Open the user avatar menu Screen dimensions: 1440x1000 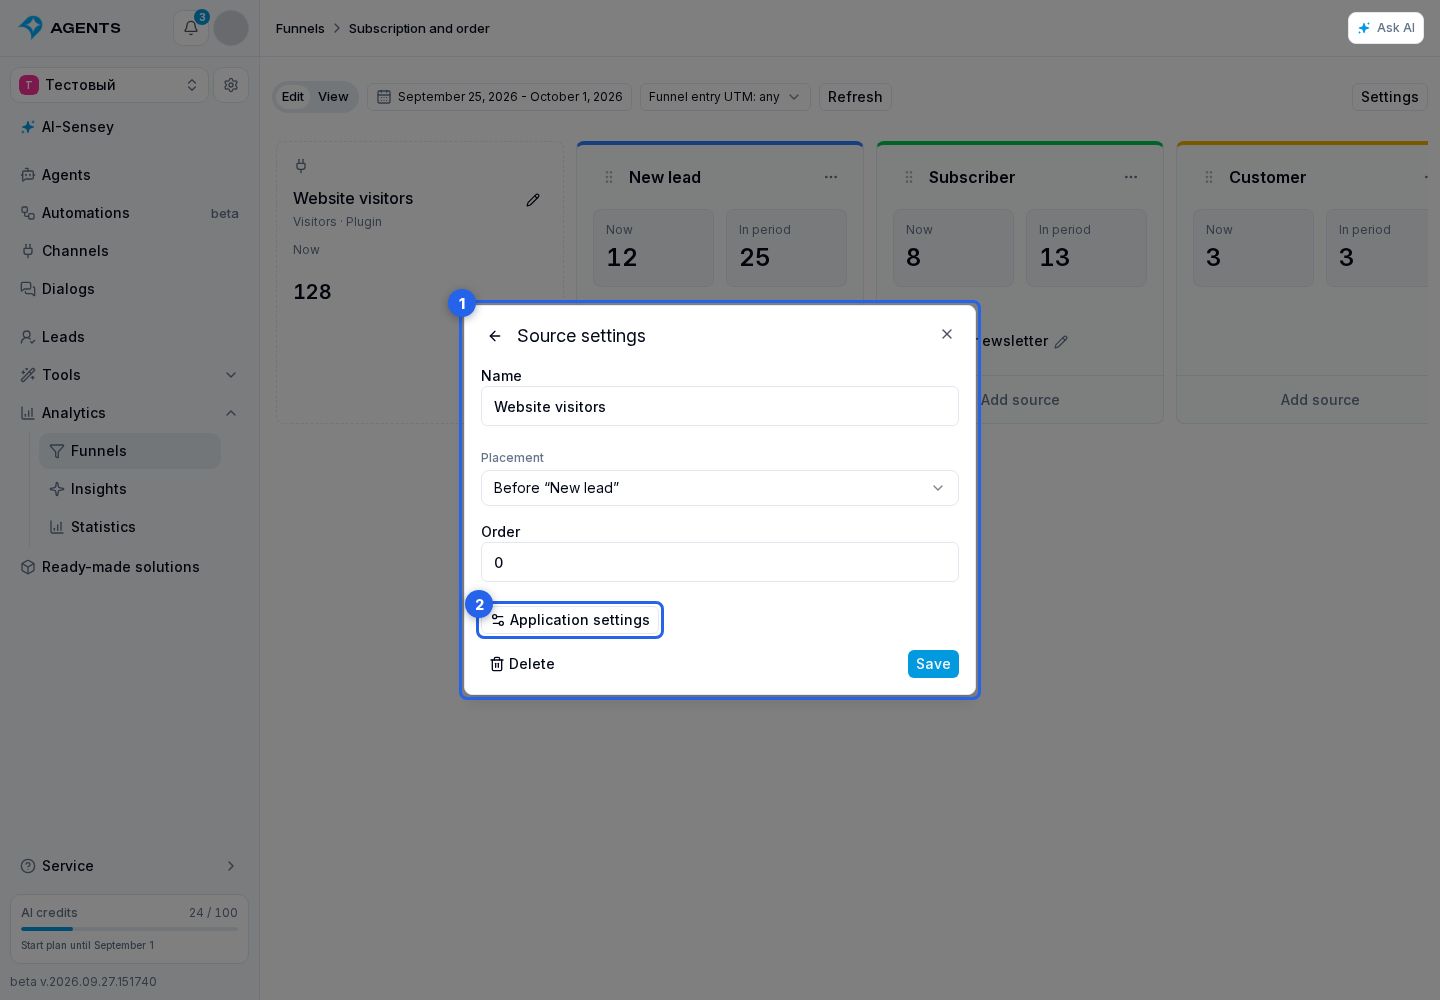[231, 28]
